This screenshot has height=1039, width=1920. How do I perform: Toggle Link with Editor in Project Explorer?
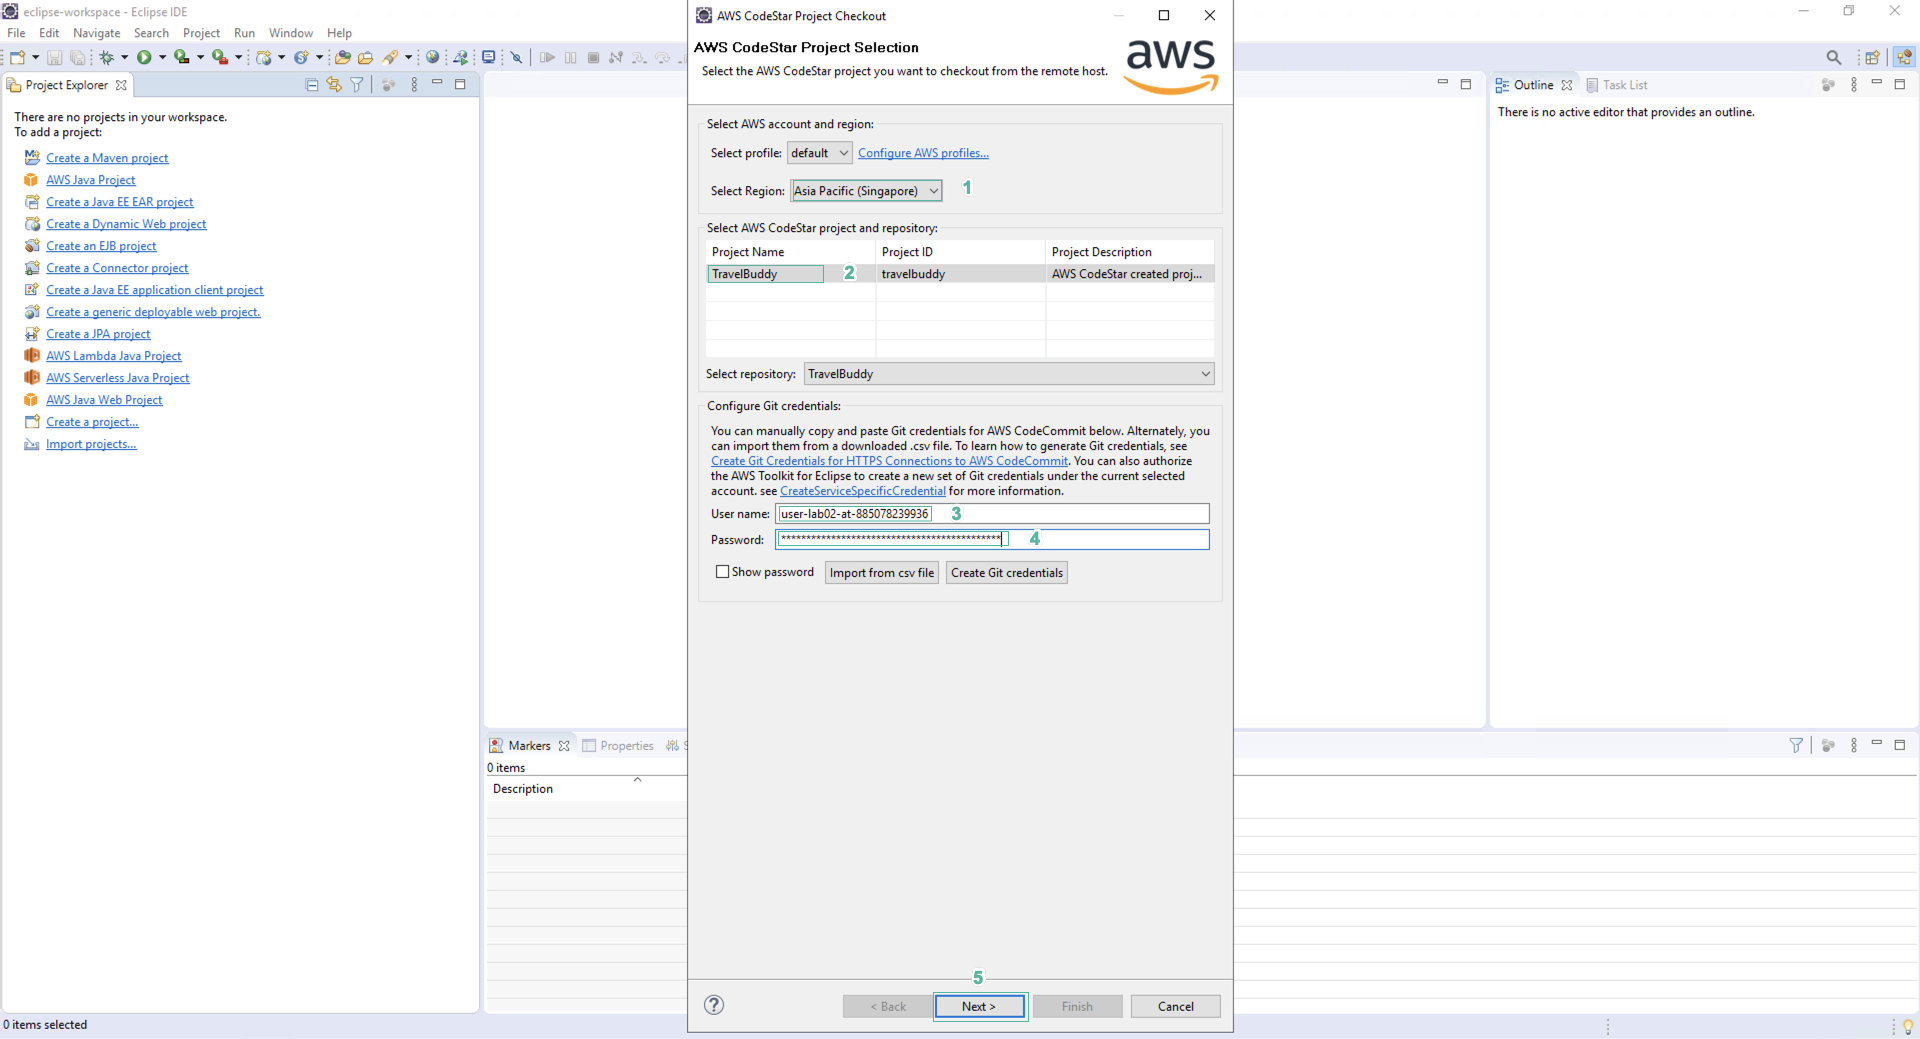pos(334,85)
